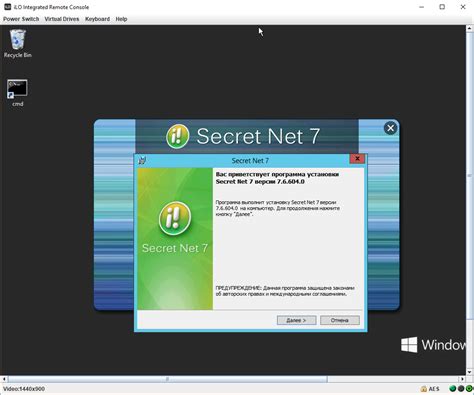Image resolution: width=474 pixels, height=395 pixels.
Task: Minimize the iLO Integrated Remote Console window
Action: point(422,7)
